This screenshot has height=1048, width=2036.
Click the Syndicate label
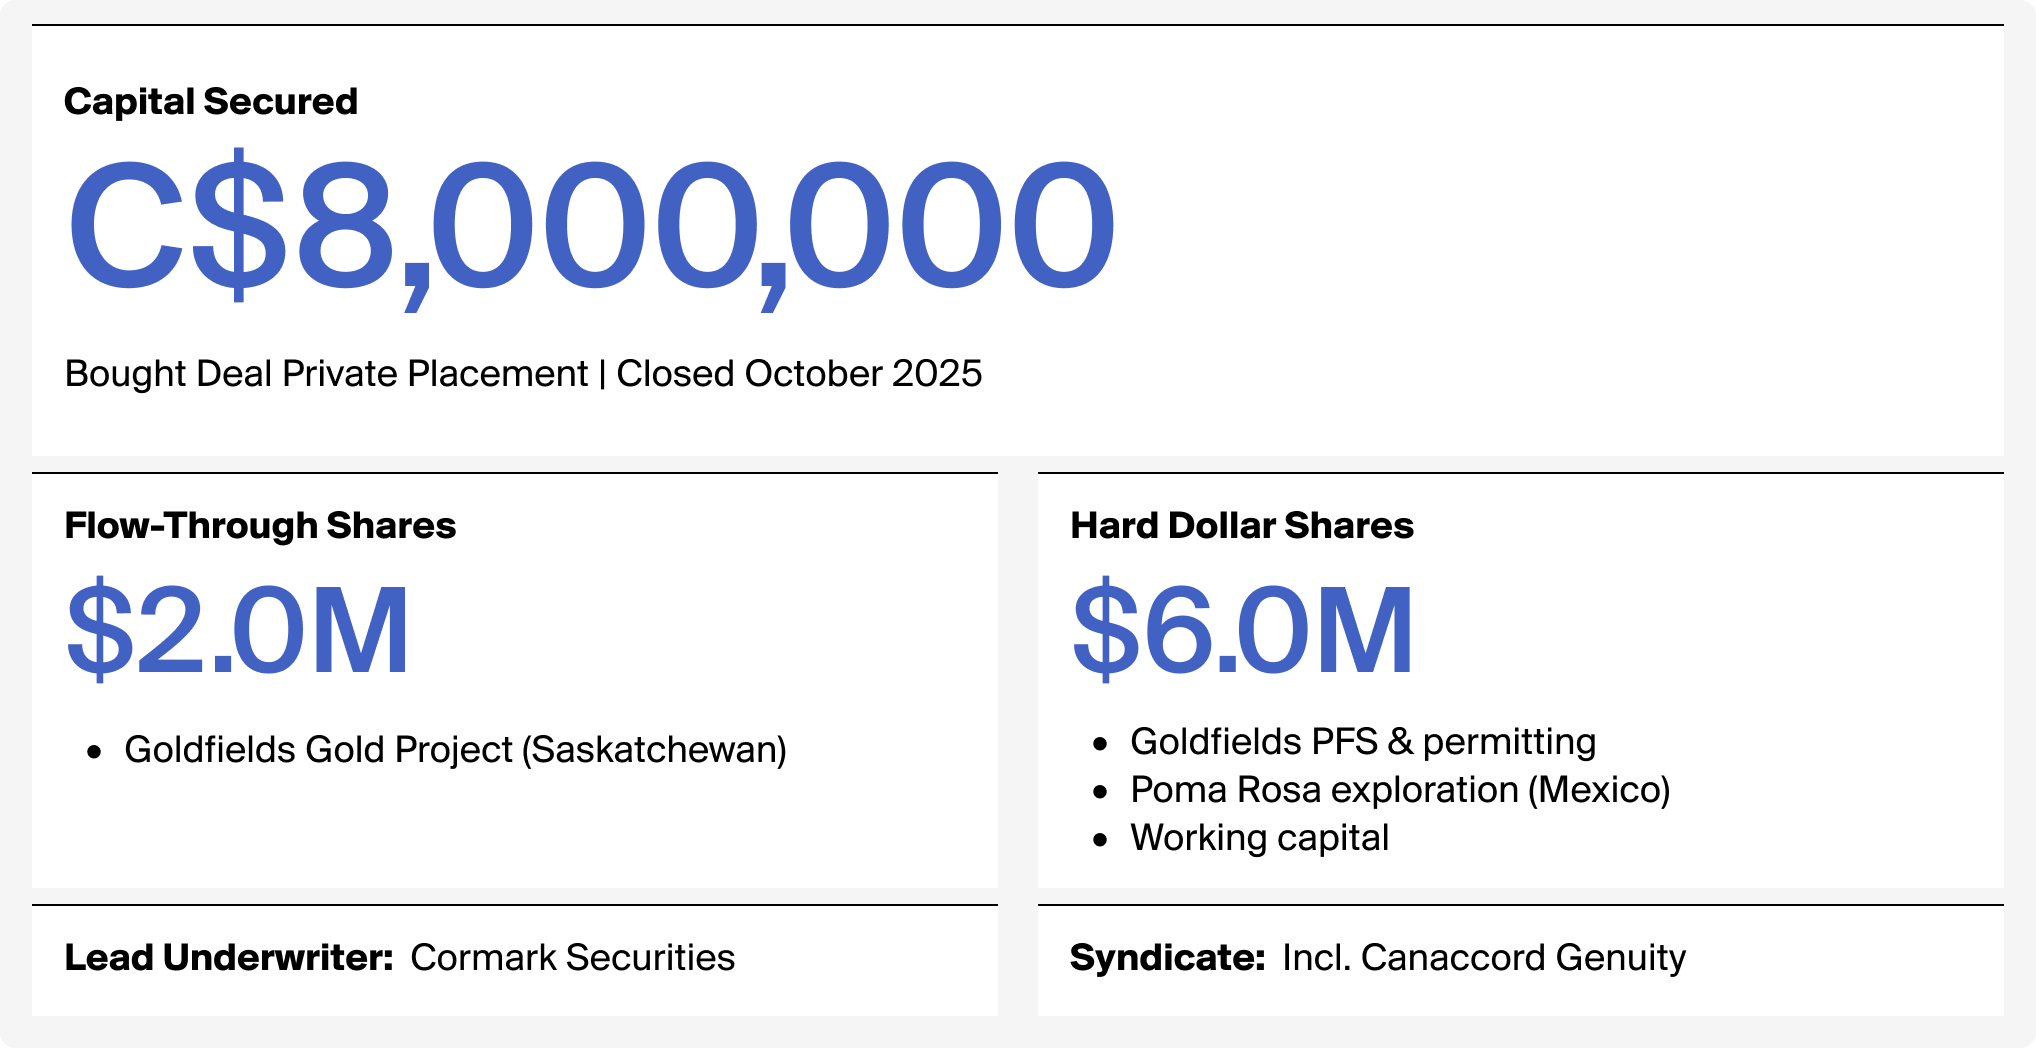[x=1168, y=958]
